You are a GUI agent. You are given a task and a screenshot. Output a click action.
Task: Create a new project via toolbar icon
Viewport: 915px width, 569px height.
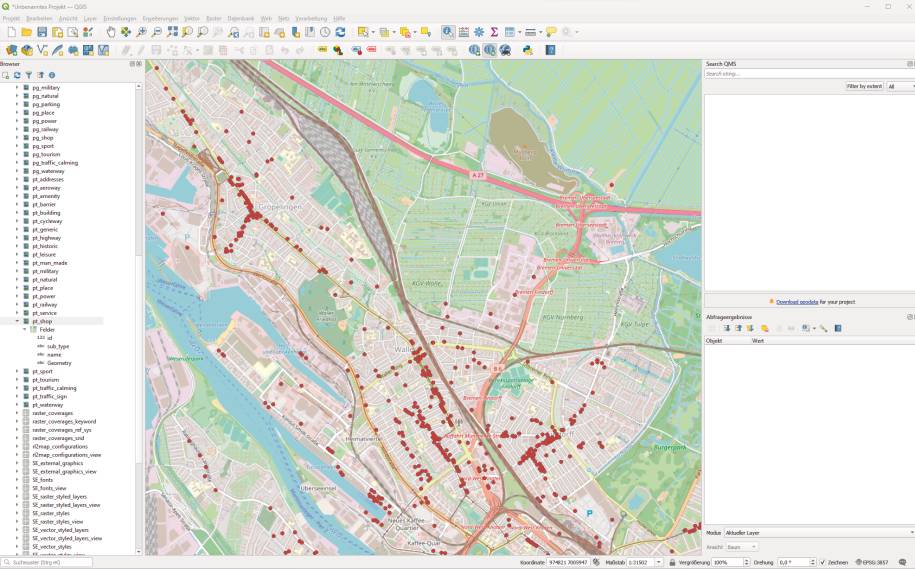coord(11,33)
